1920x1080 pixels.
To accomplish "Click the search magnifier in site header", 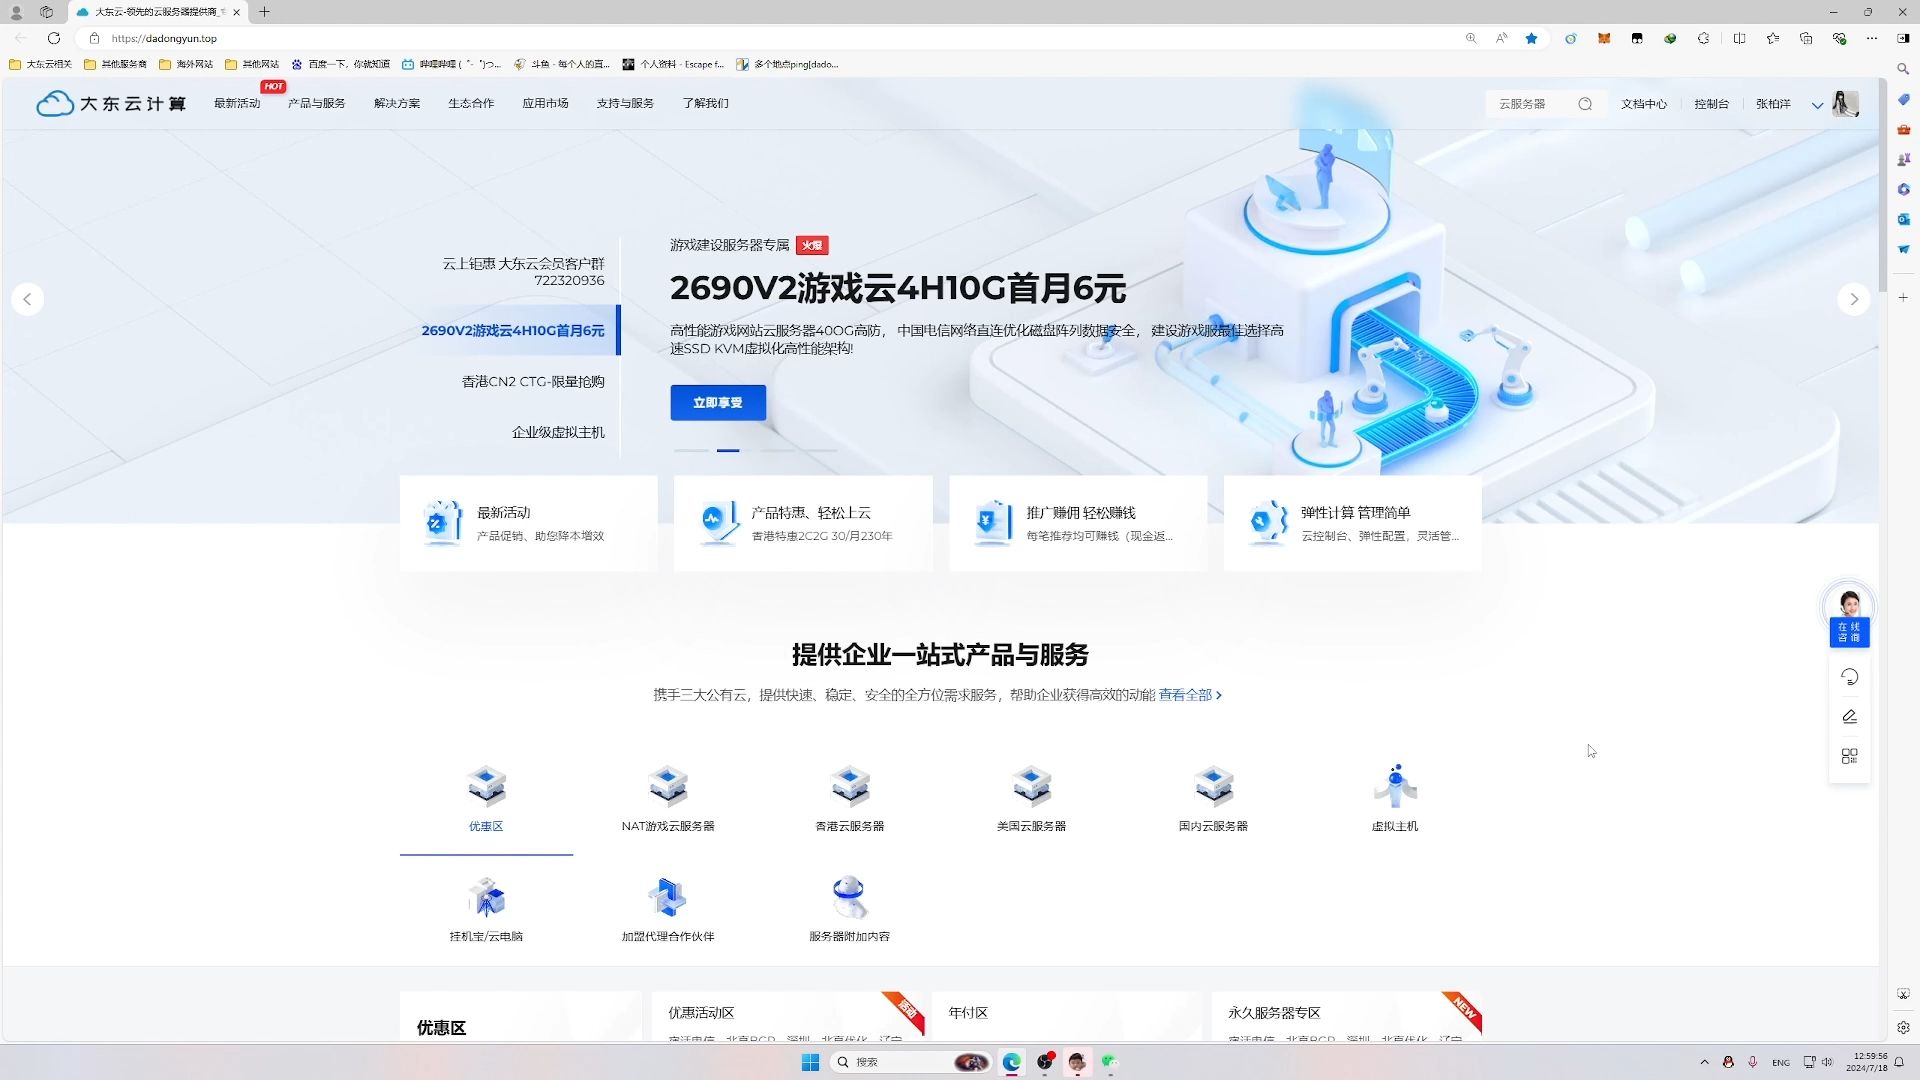I will (x=1585, y=104).
